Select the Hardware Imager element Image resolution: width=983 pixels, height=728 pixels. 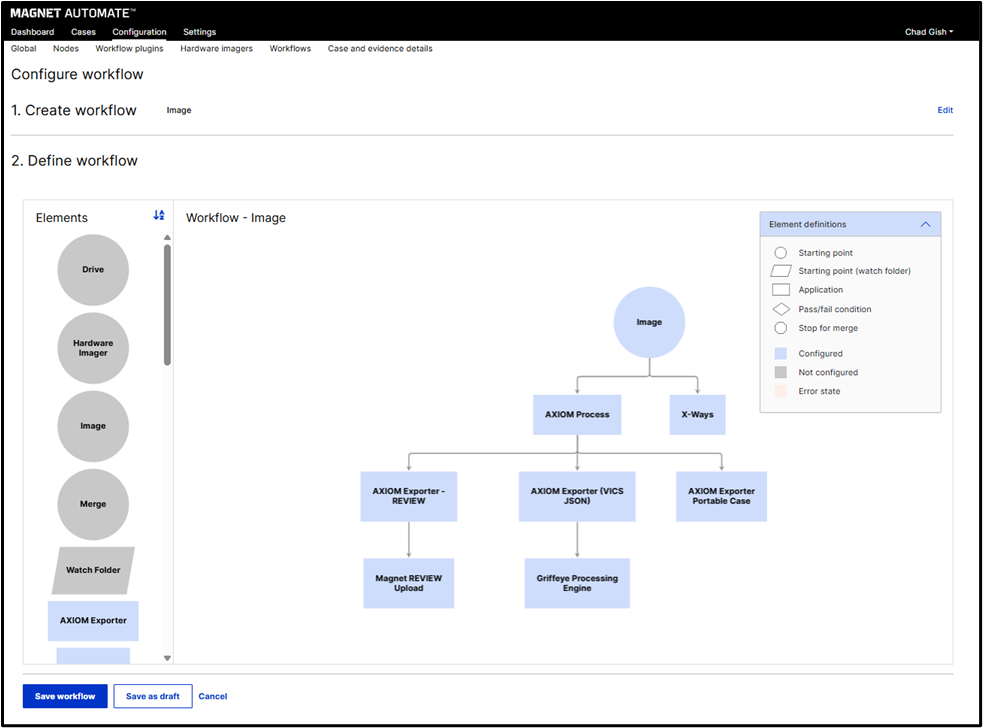point(93,348)
